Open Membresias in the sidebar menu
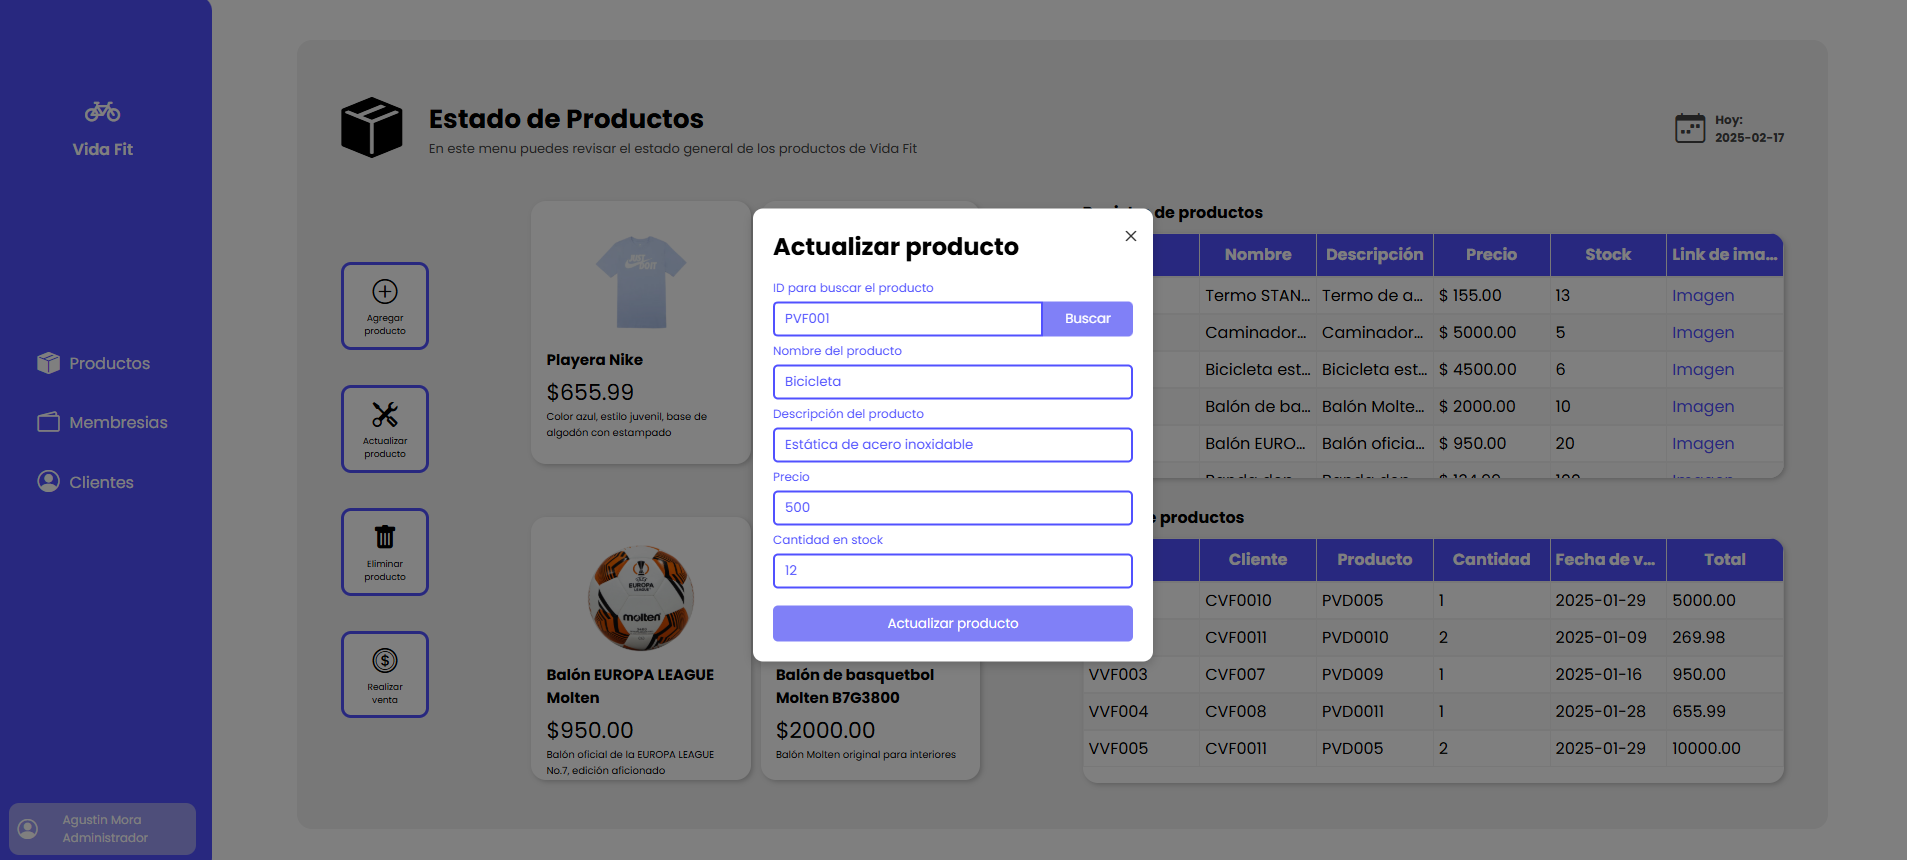 103,422
